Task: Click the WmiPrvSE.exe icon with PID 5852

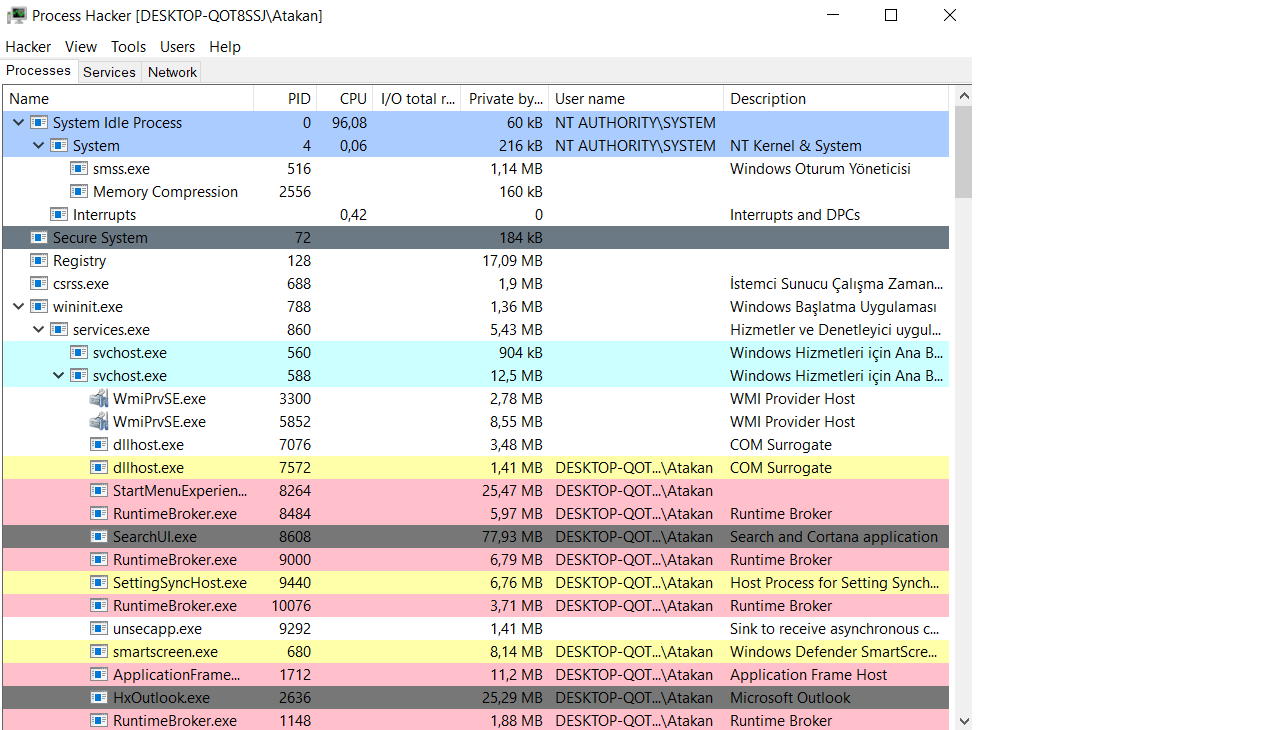Action: pyautogui.click(x=99, y=422)
